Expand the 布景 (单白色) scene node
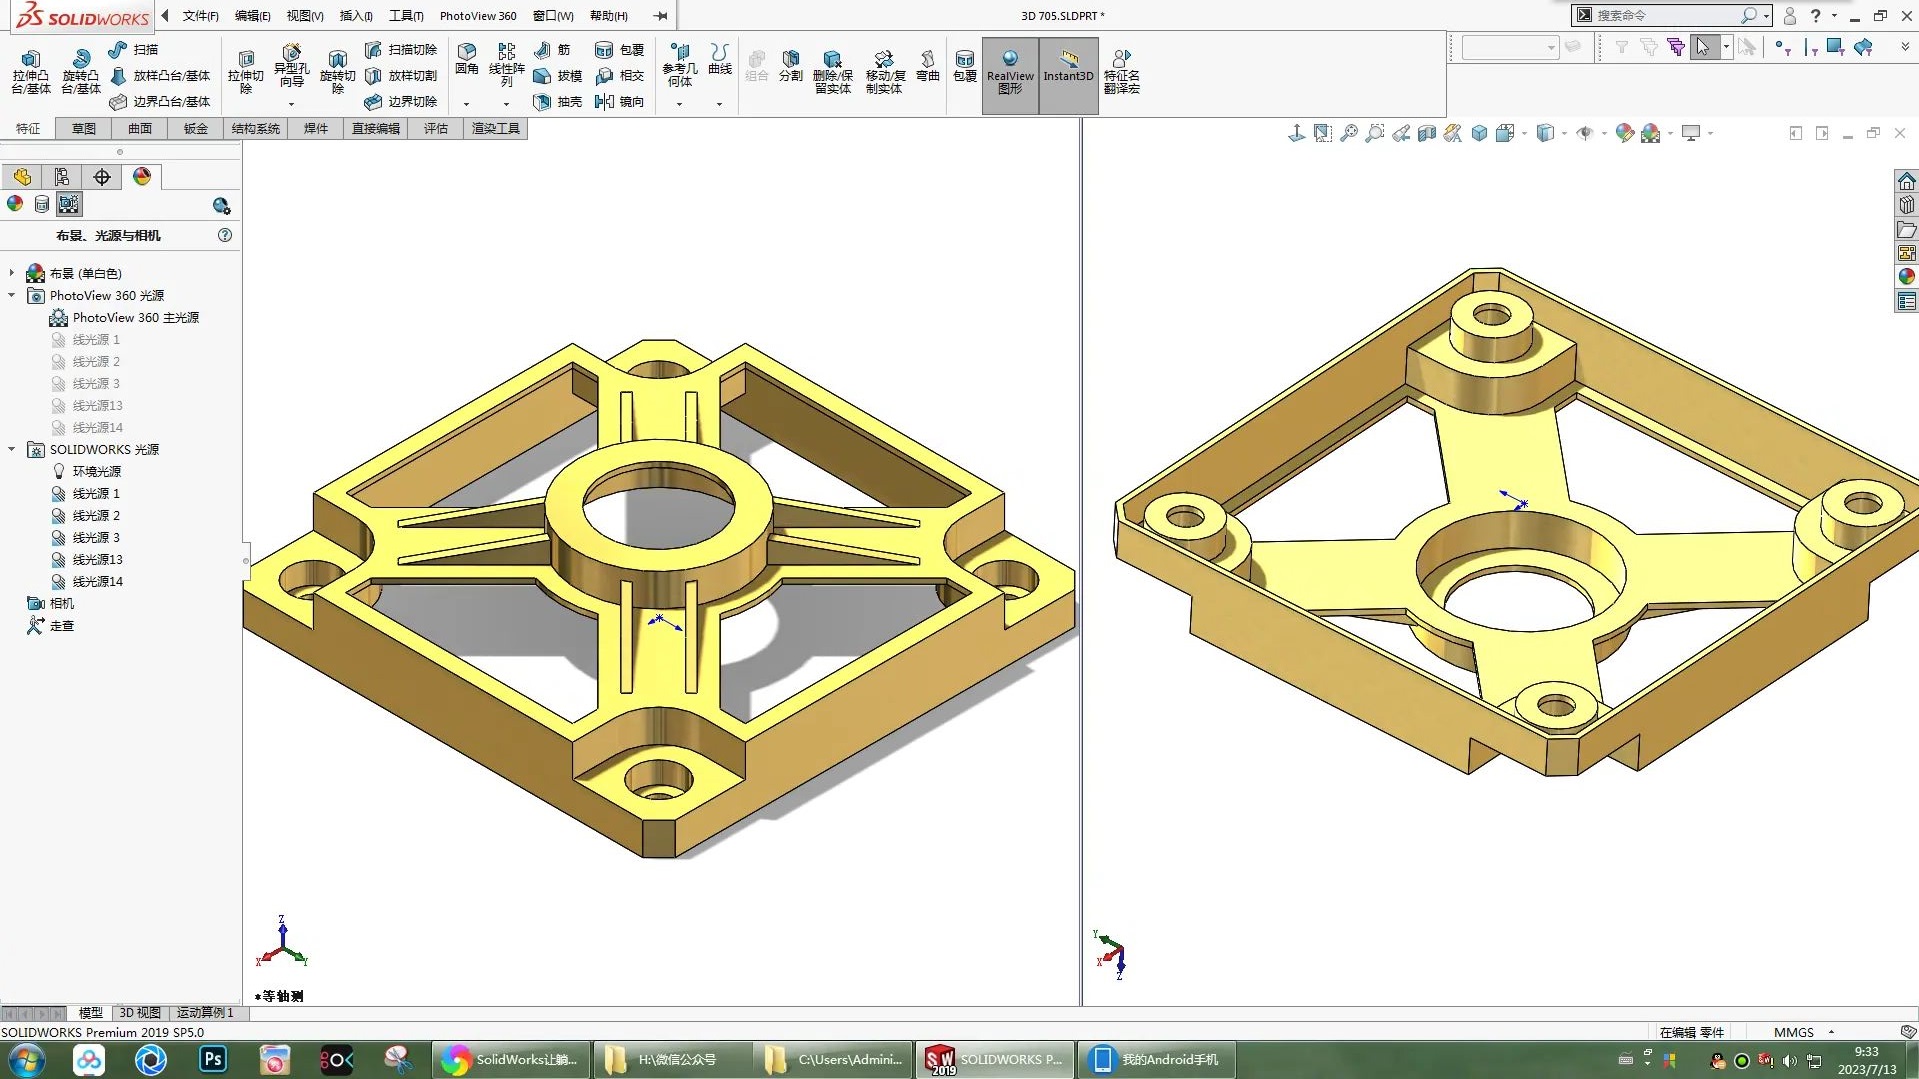This screenshot has height=1079, width=1919. (12, 273)
